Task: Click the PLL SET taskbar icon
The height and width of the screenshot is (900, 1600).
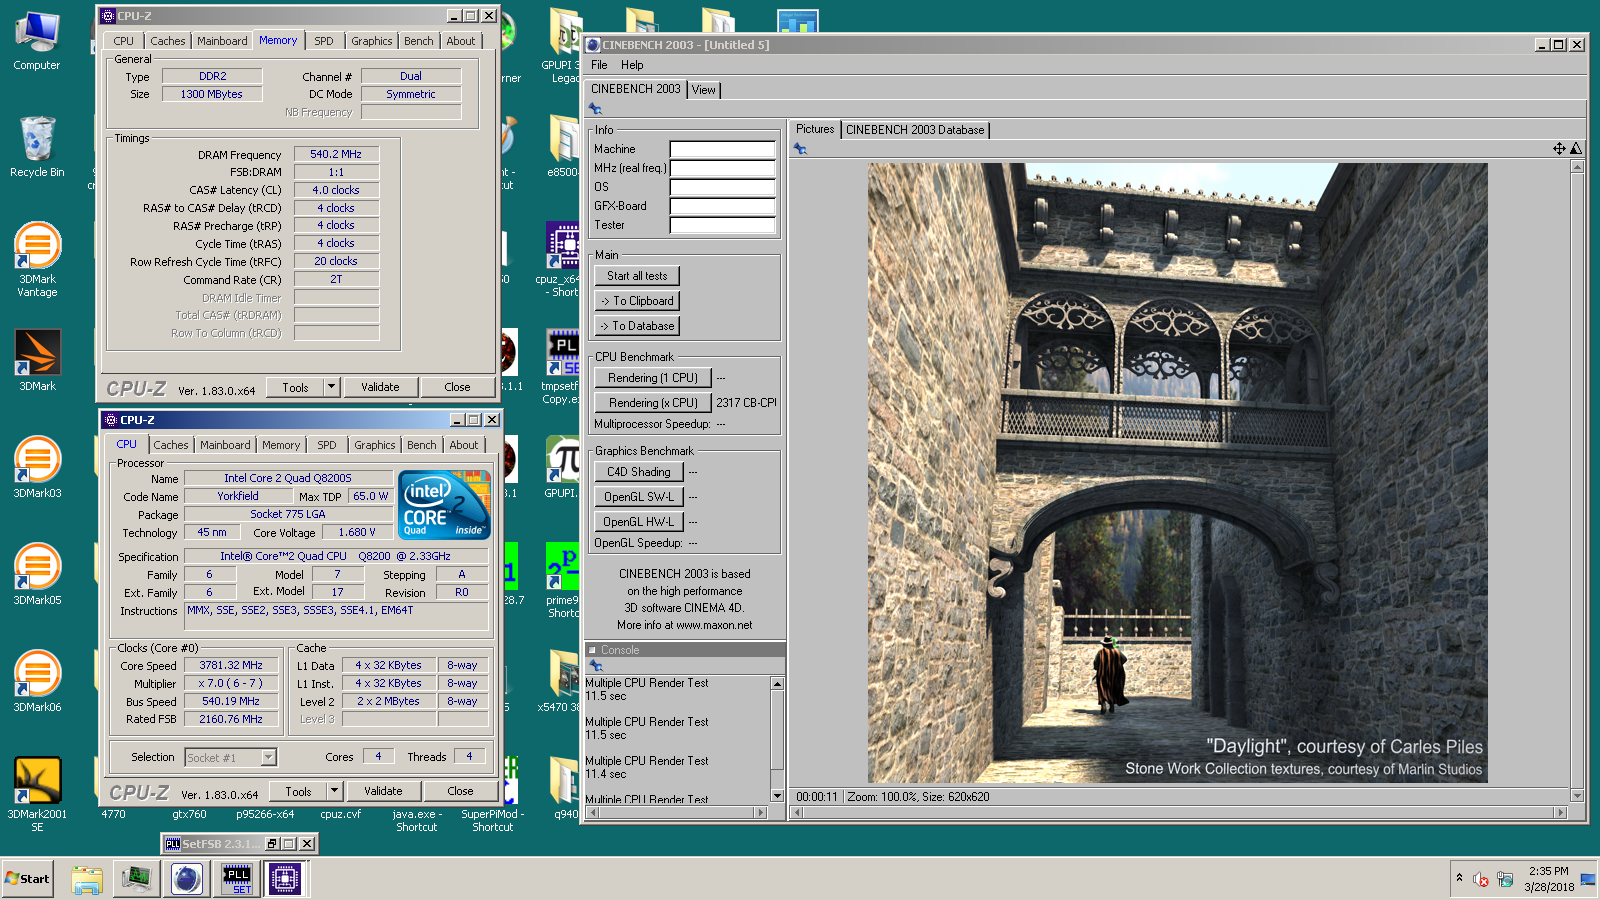Action: (x=237, y=879)
